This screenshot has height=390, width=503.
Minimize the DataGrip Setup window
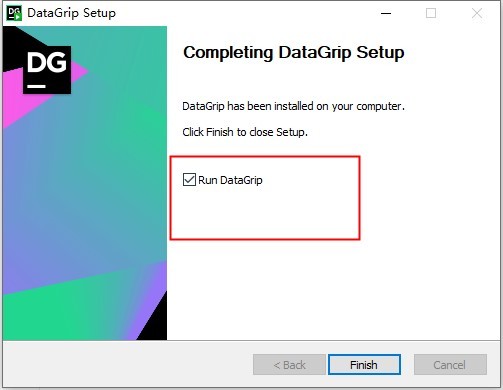coord(386,13)
